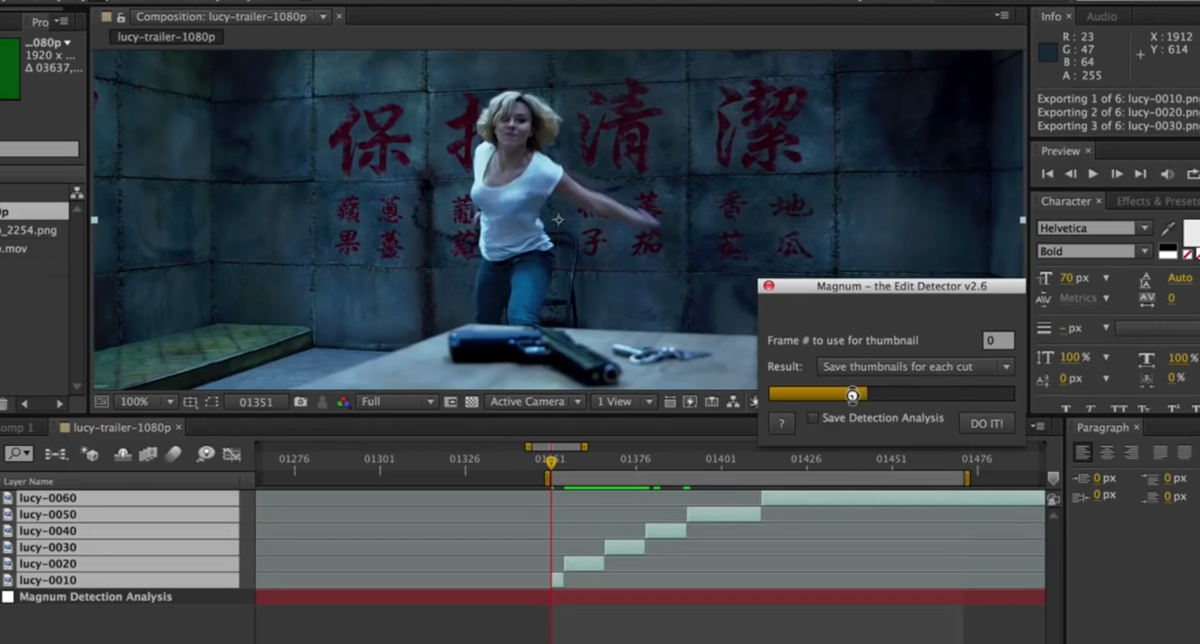The width and height of the screenshot is (1200, 644).
Task: Switch to the Audio panel tab
Action: click(x=1102, y=16)
